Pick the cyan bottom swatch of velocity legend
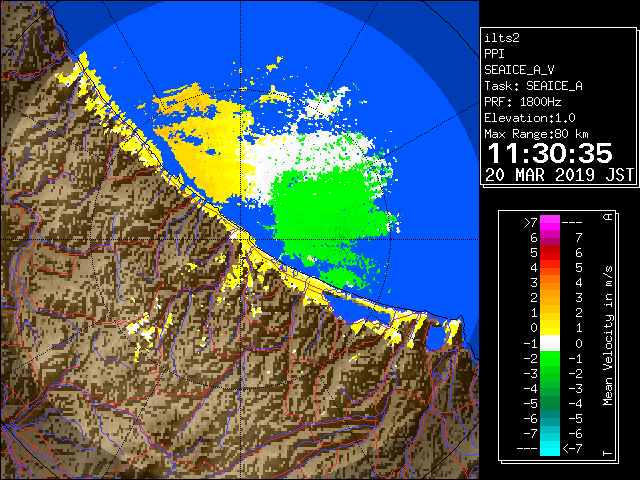The image size is (640, 480). pos(550,448)
